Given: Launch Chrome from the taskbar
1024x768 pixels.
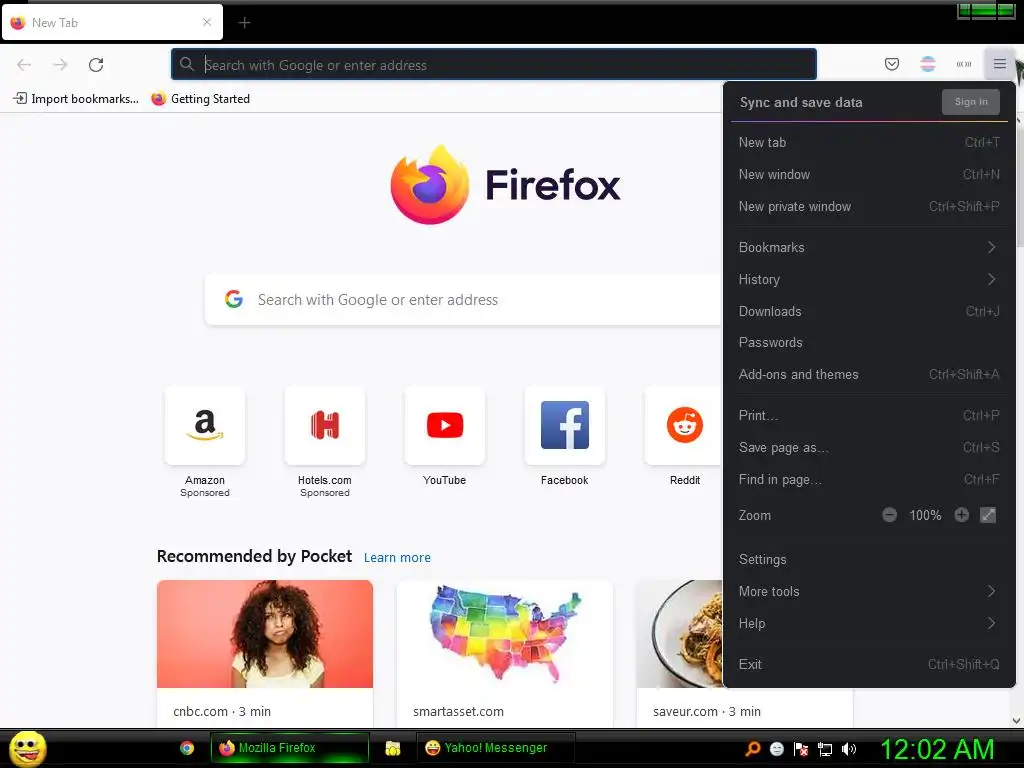Looking at the screenshot, I should point(187,748).
